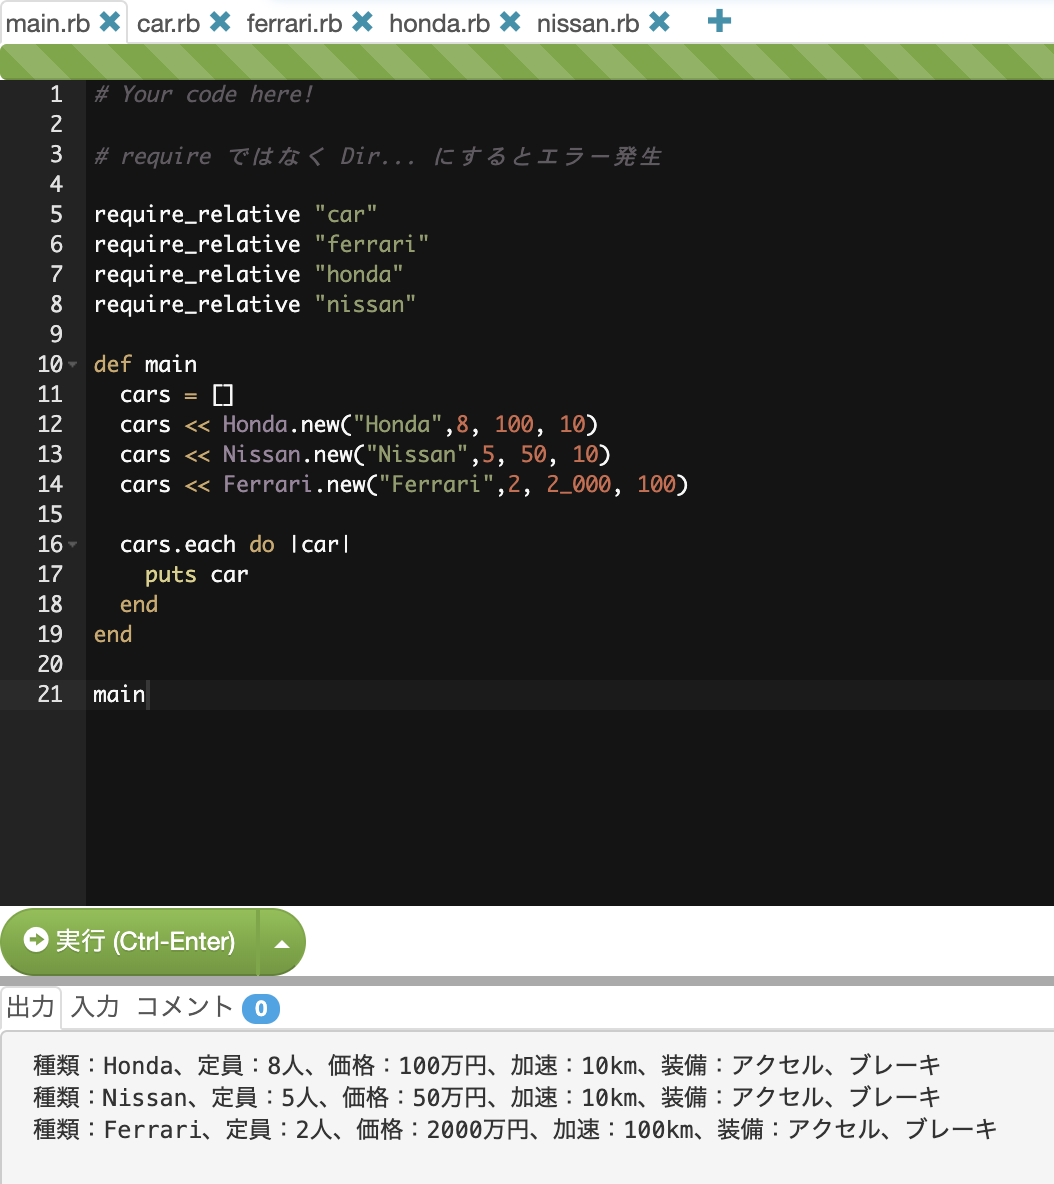This screenshot has height=1184, width=1054.
Task: Collapse the def main fold at line 10
Action: (x=72, y=364)
